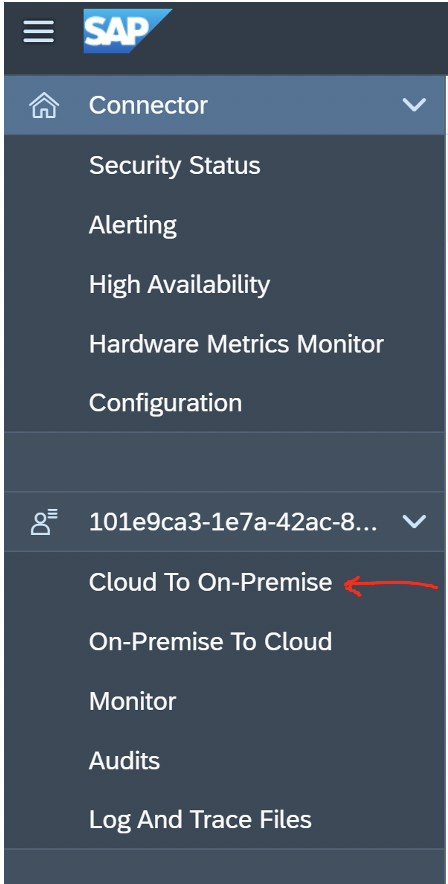Go to Alerting
The width and height of the screenshot is (448, 884).
pyautogui.click(x=133, y=226)
